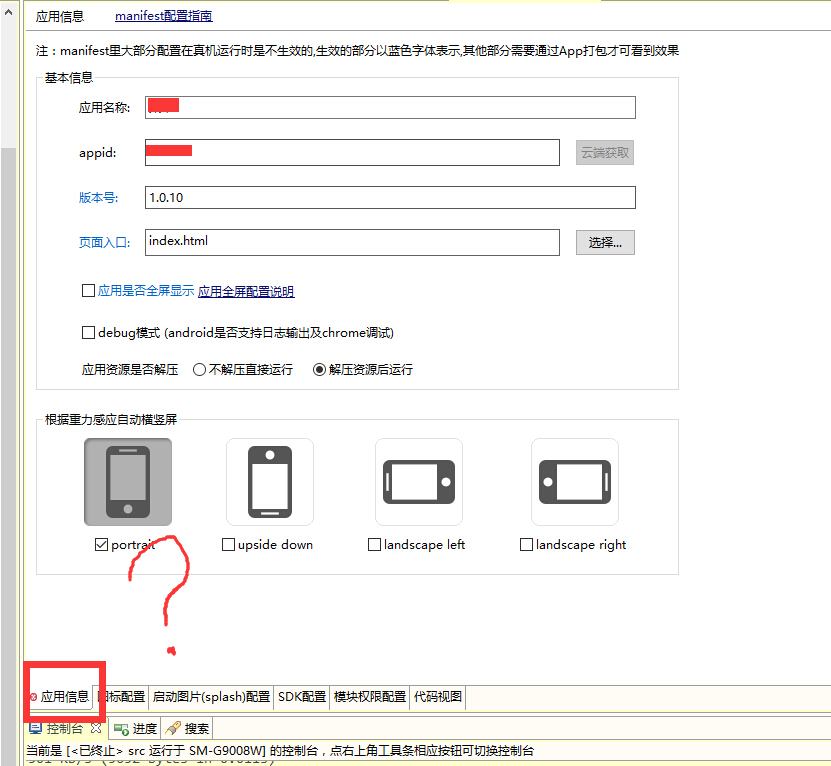
Task: Open the 控制台 console tab
Action: click(65, 728)
